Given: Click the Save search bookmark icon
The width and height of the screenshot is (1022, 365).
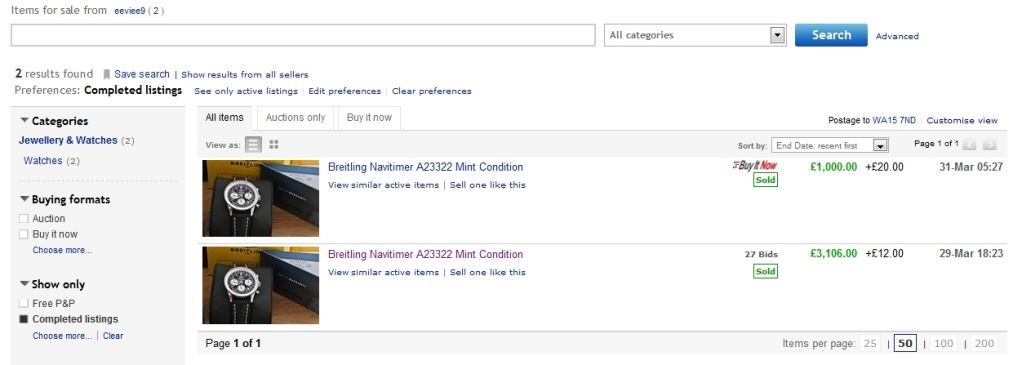Looking at the screenshot, I should 107,74.
